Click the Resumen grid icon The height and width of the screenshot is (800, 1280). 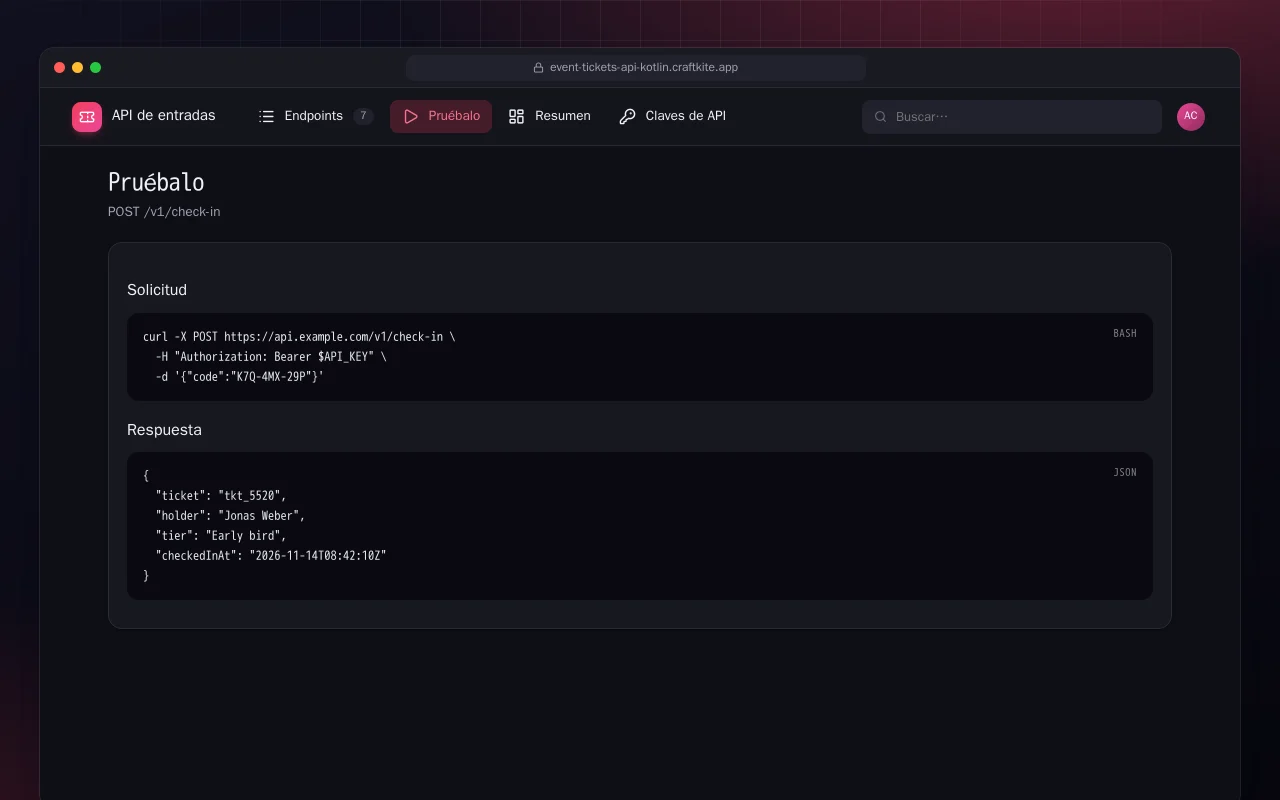[x=516, y=116]
